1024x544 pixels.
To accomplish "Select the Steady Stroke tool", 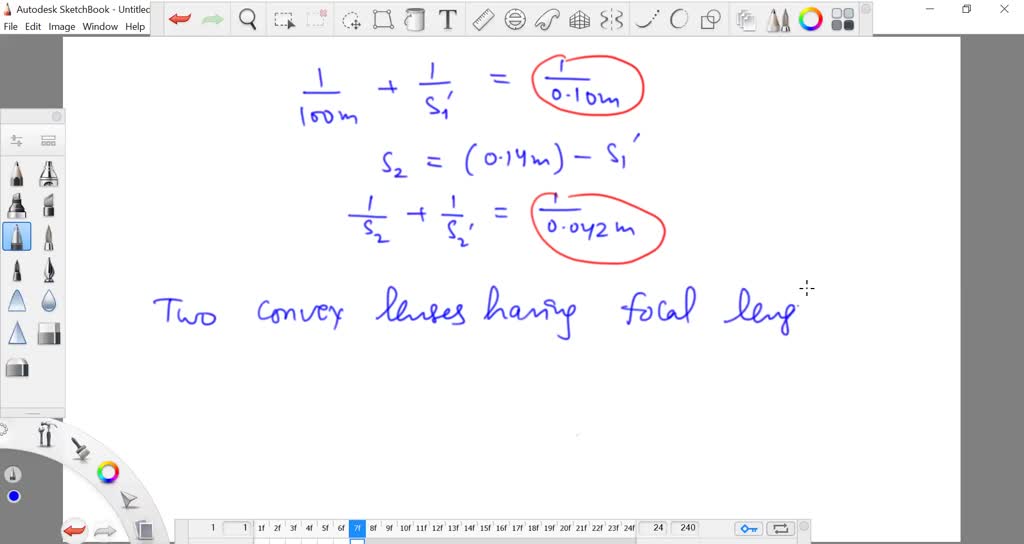I will (x=647, y=20).
